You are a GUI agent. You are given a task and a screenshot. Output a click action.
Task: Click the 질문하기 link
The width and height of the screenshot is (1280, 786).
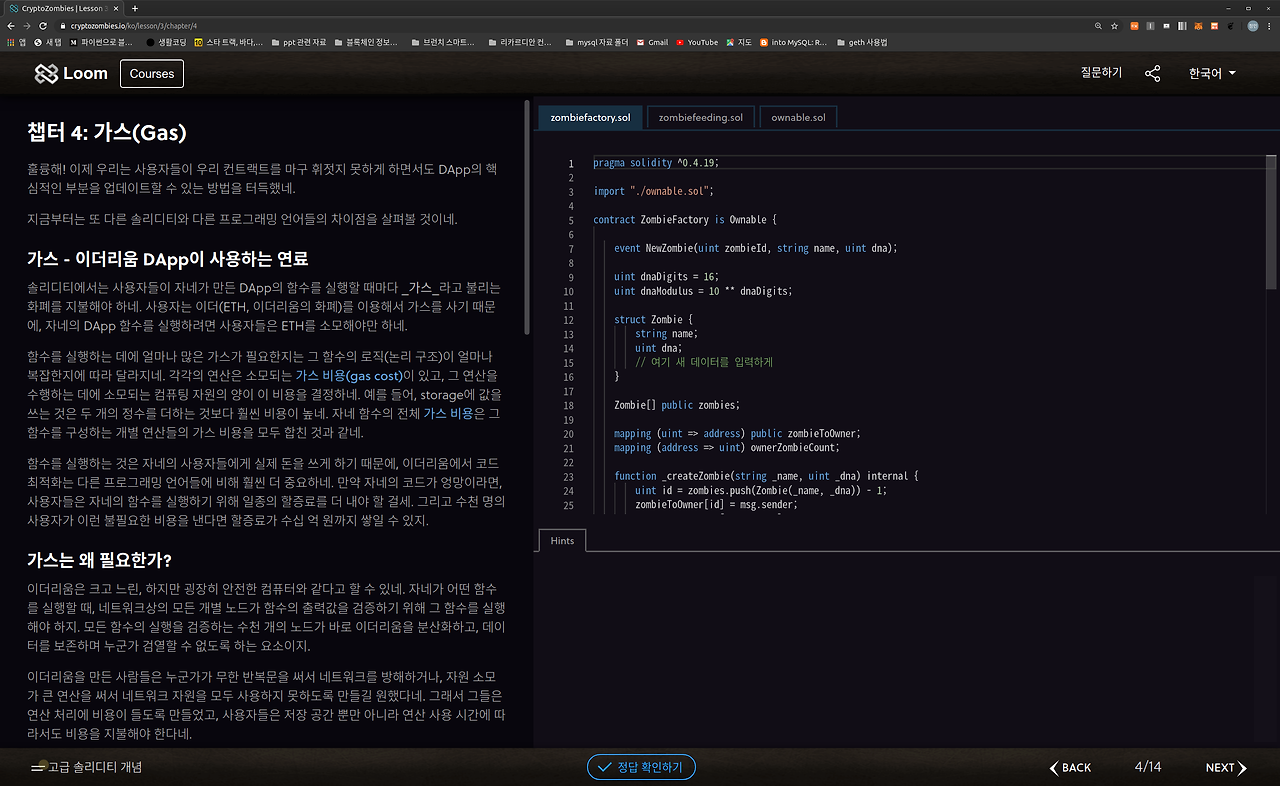(x=1101, y=73)
